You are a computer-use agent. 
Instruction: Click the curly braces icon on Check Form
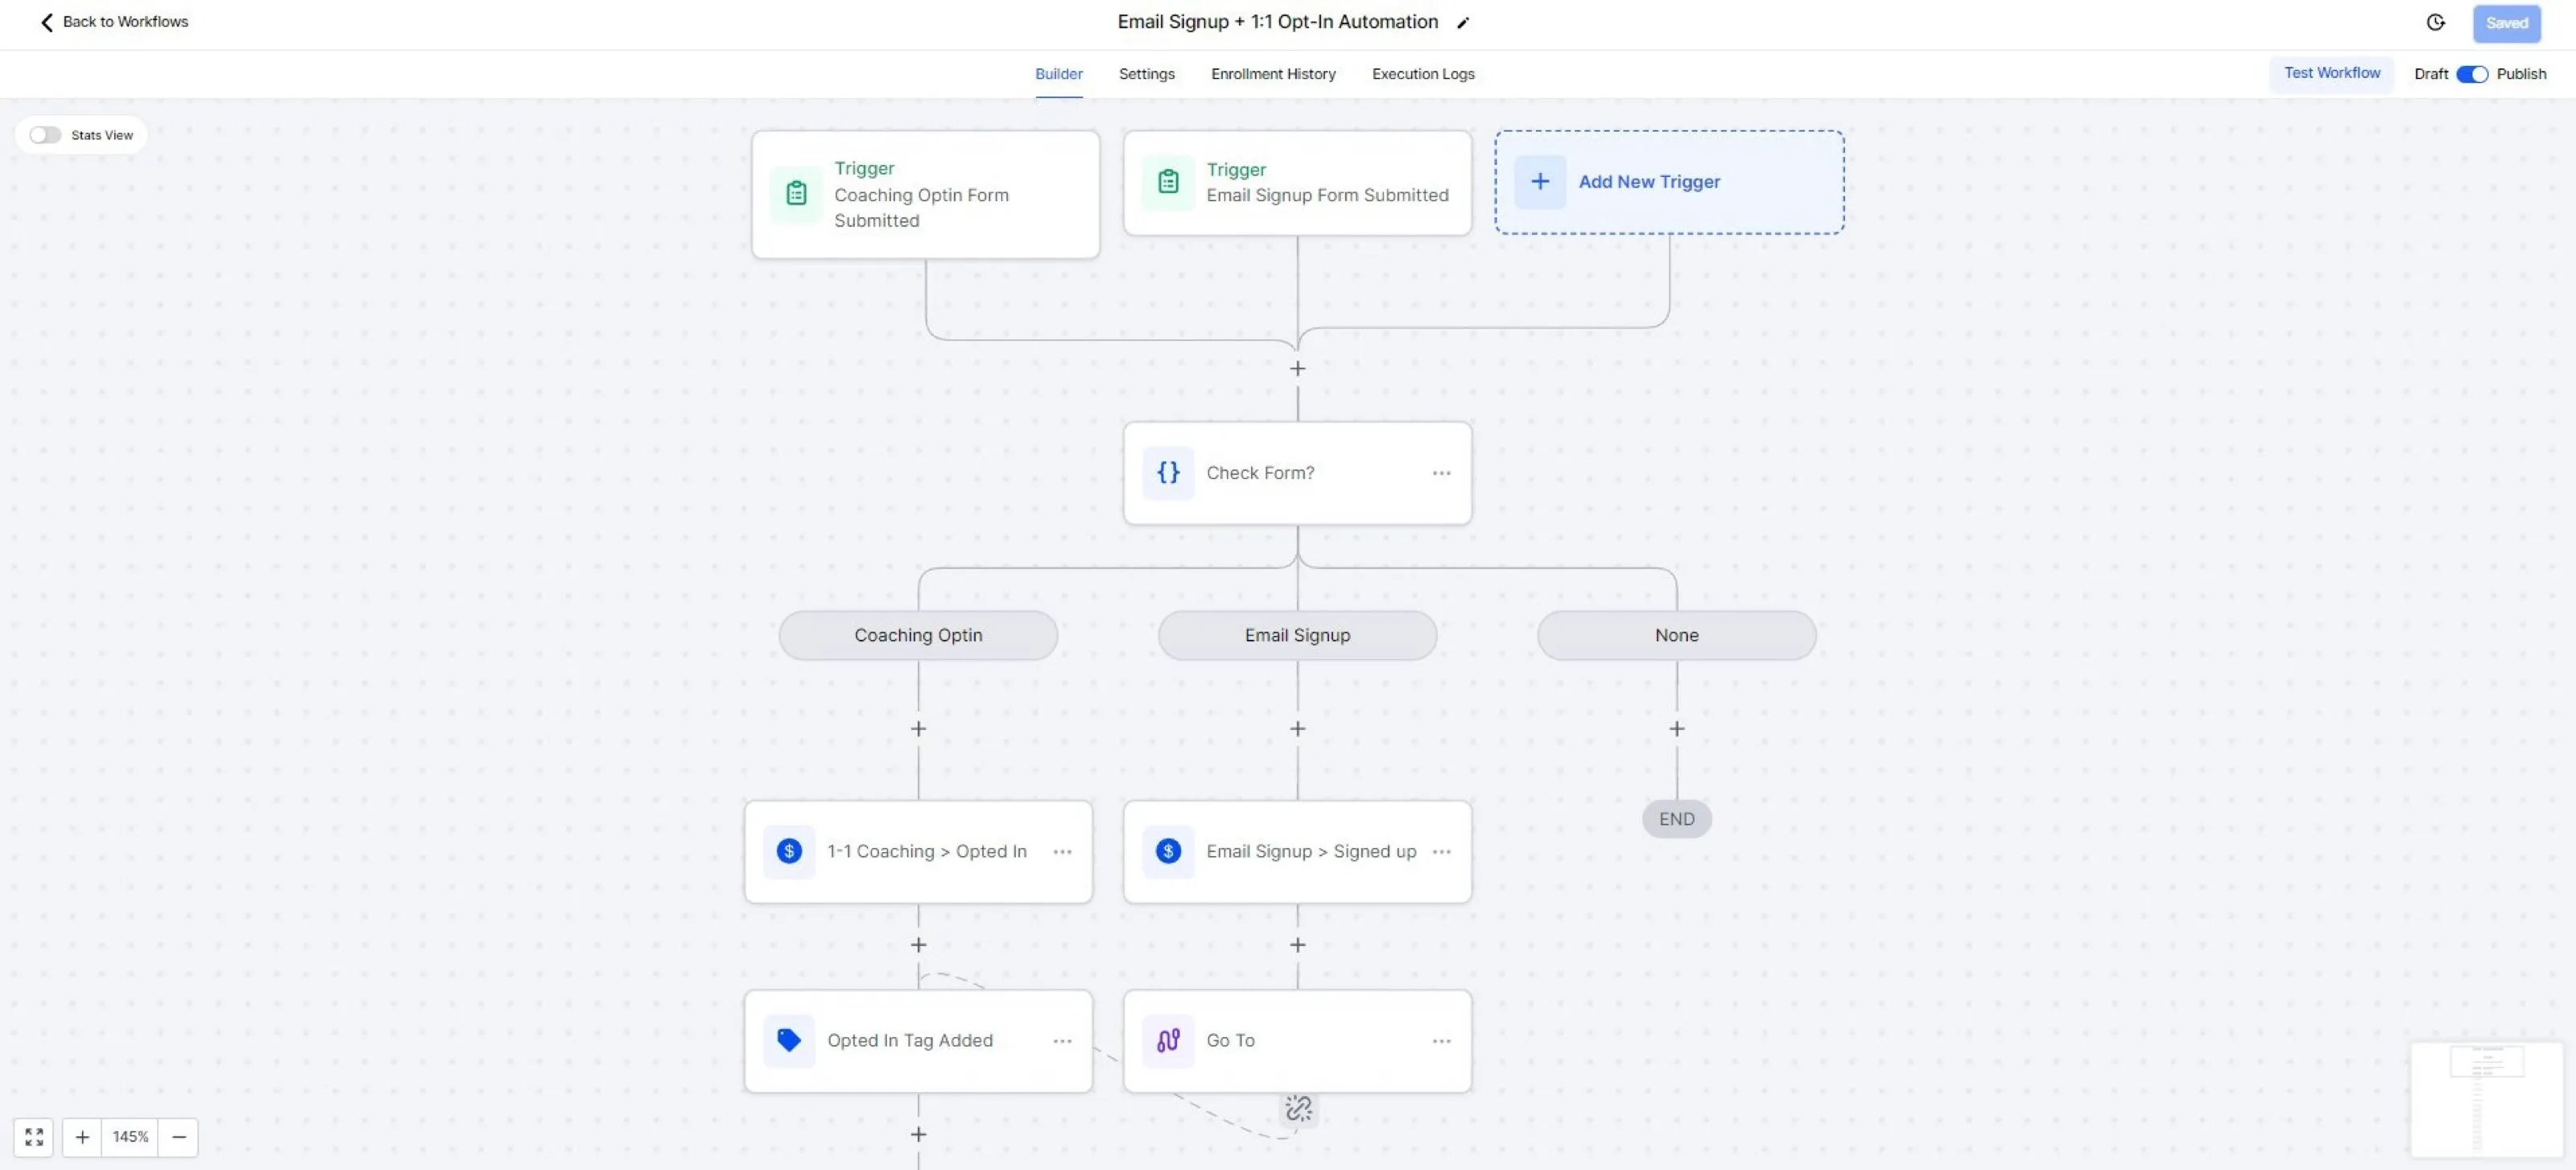click(1168, 473)
